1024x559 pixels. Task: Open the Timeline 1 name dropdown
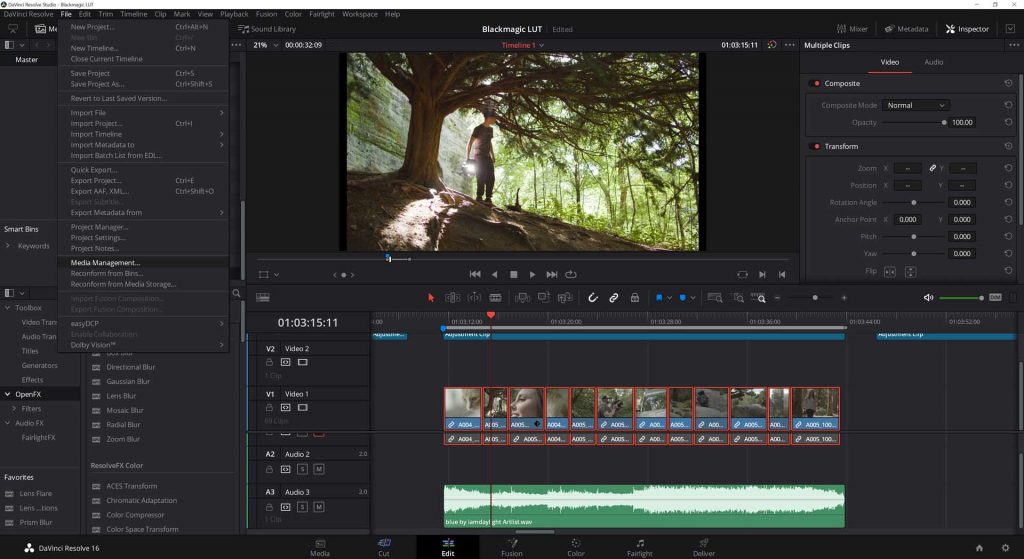522,45
